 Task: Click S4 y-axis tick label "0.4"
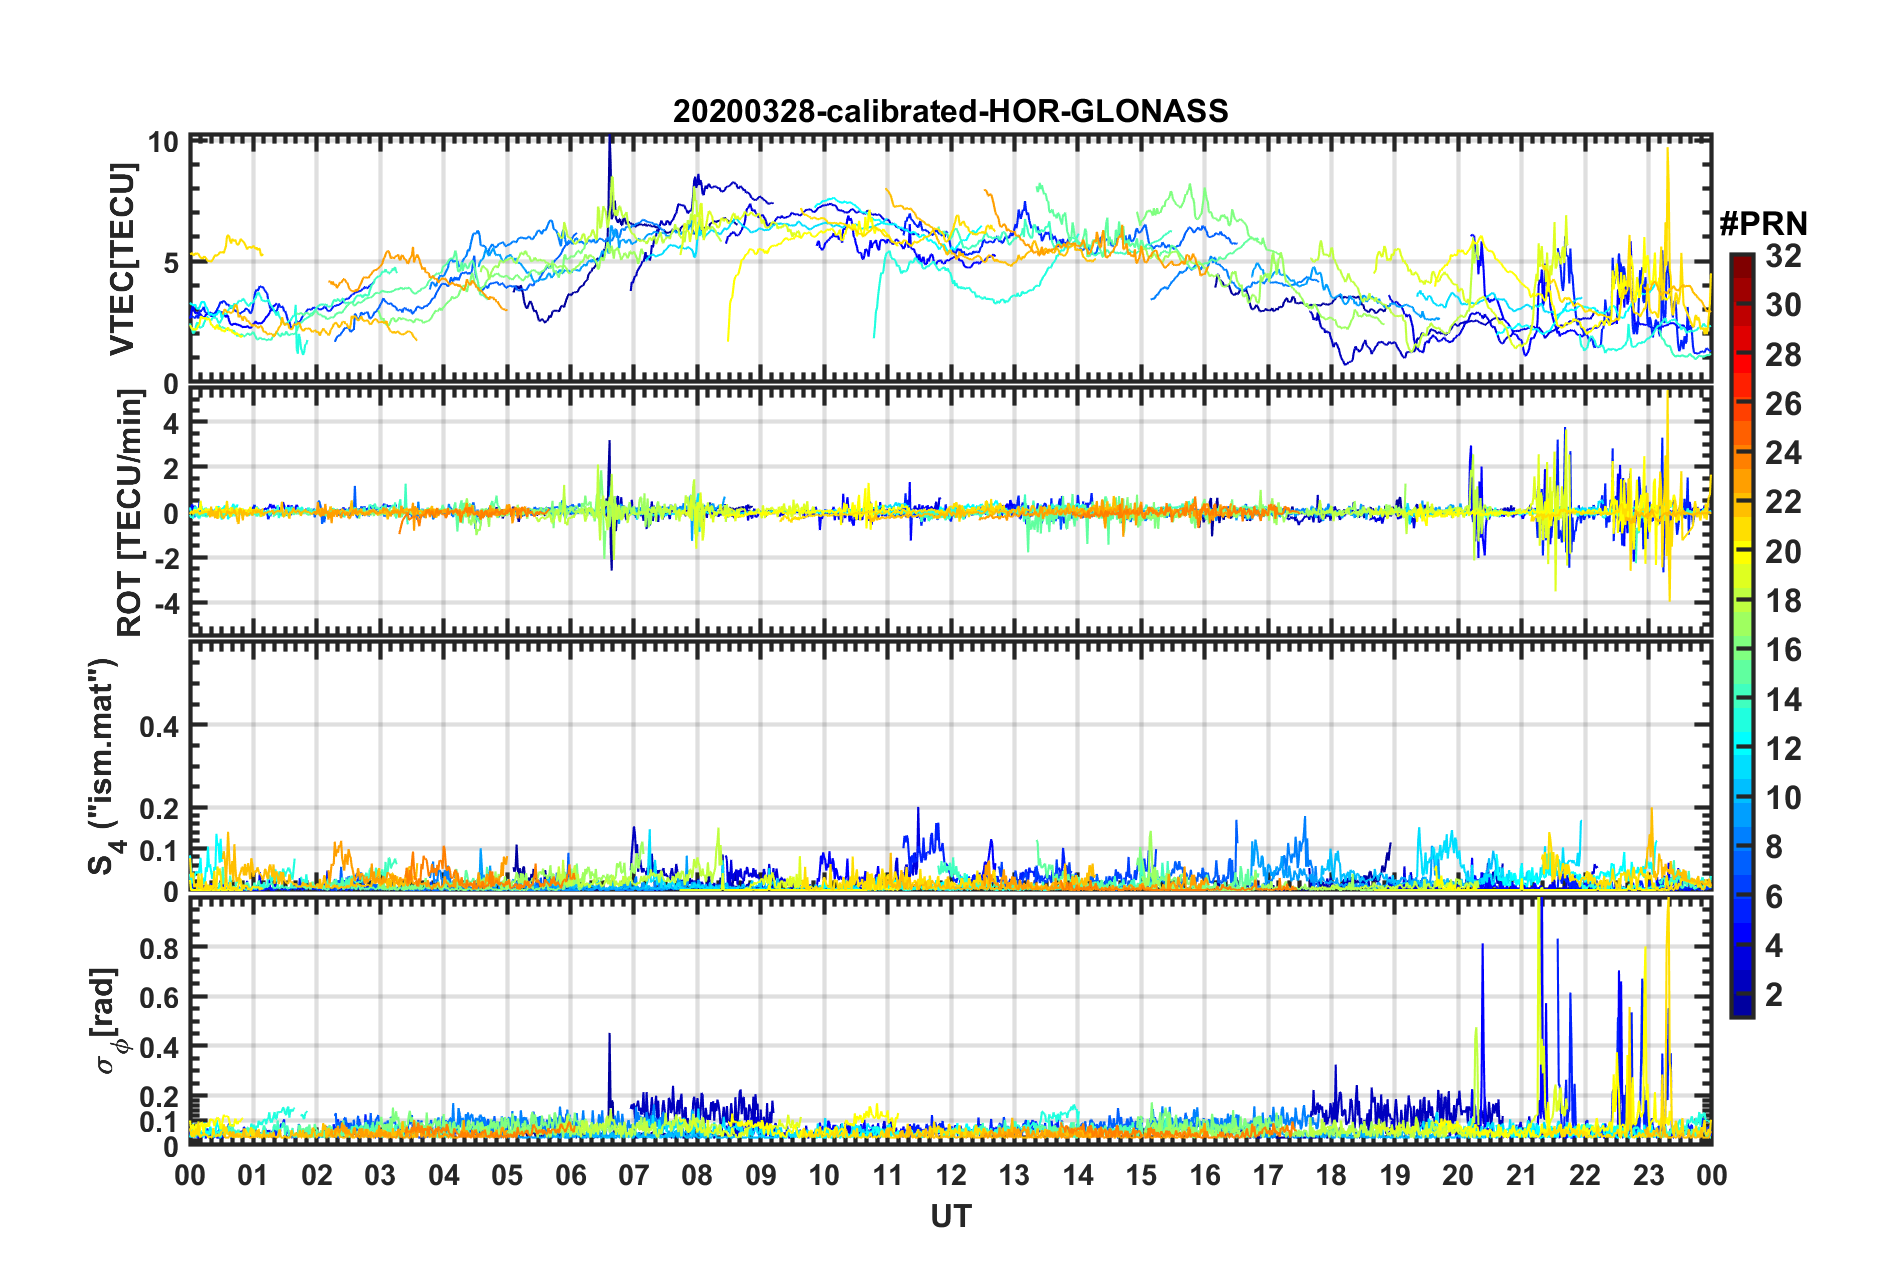pyautogui.click(x=160, y=726)
